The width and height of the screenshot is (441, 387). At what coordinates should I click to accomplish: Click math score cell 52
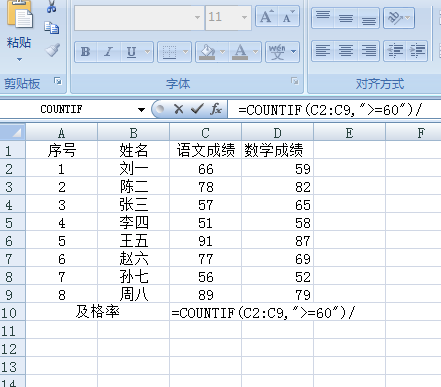[x=277, y=276]
